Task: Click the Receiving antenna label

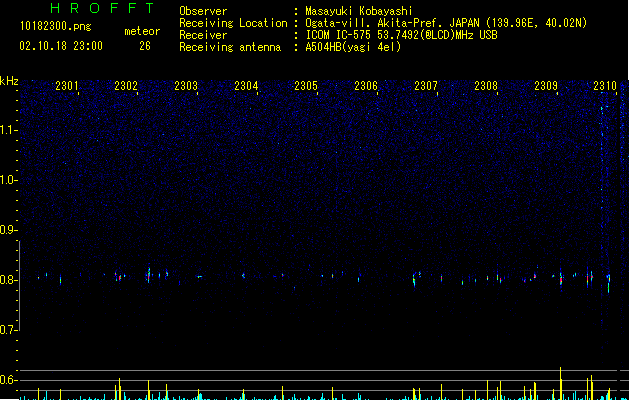Action: (x=230, y=47)
